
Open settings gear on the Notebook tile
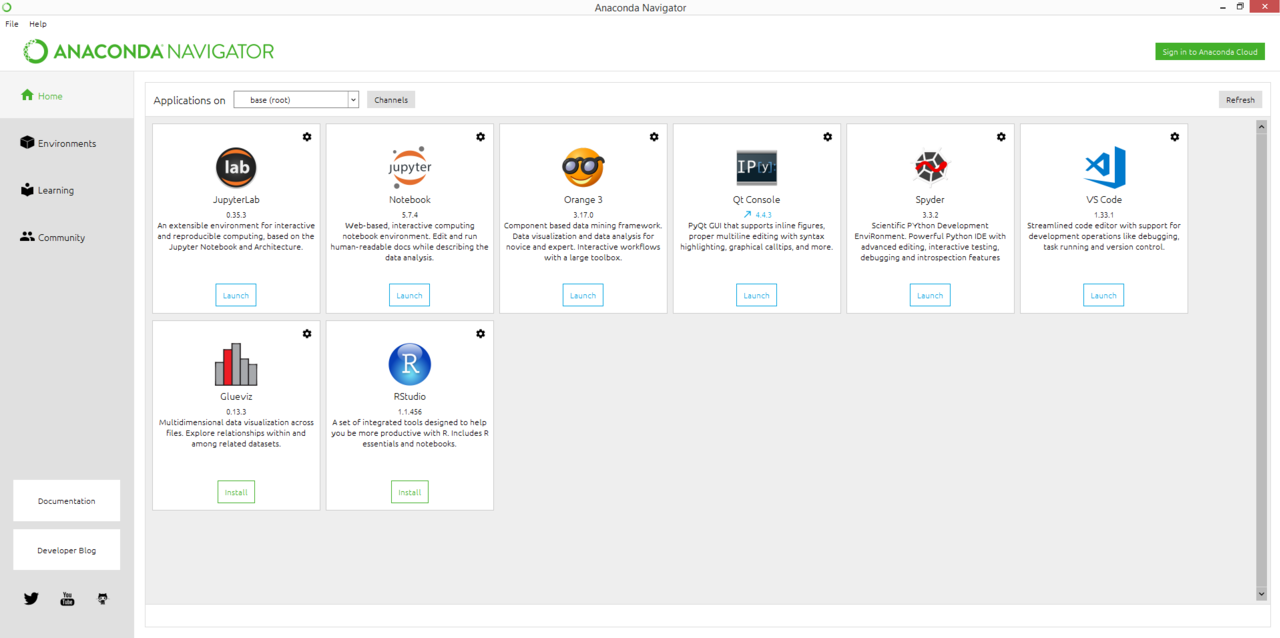coord(480,136)
